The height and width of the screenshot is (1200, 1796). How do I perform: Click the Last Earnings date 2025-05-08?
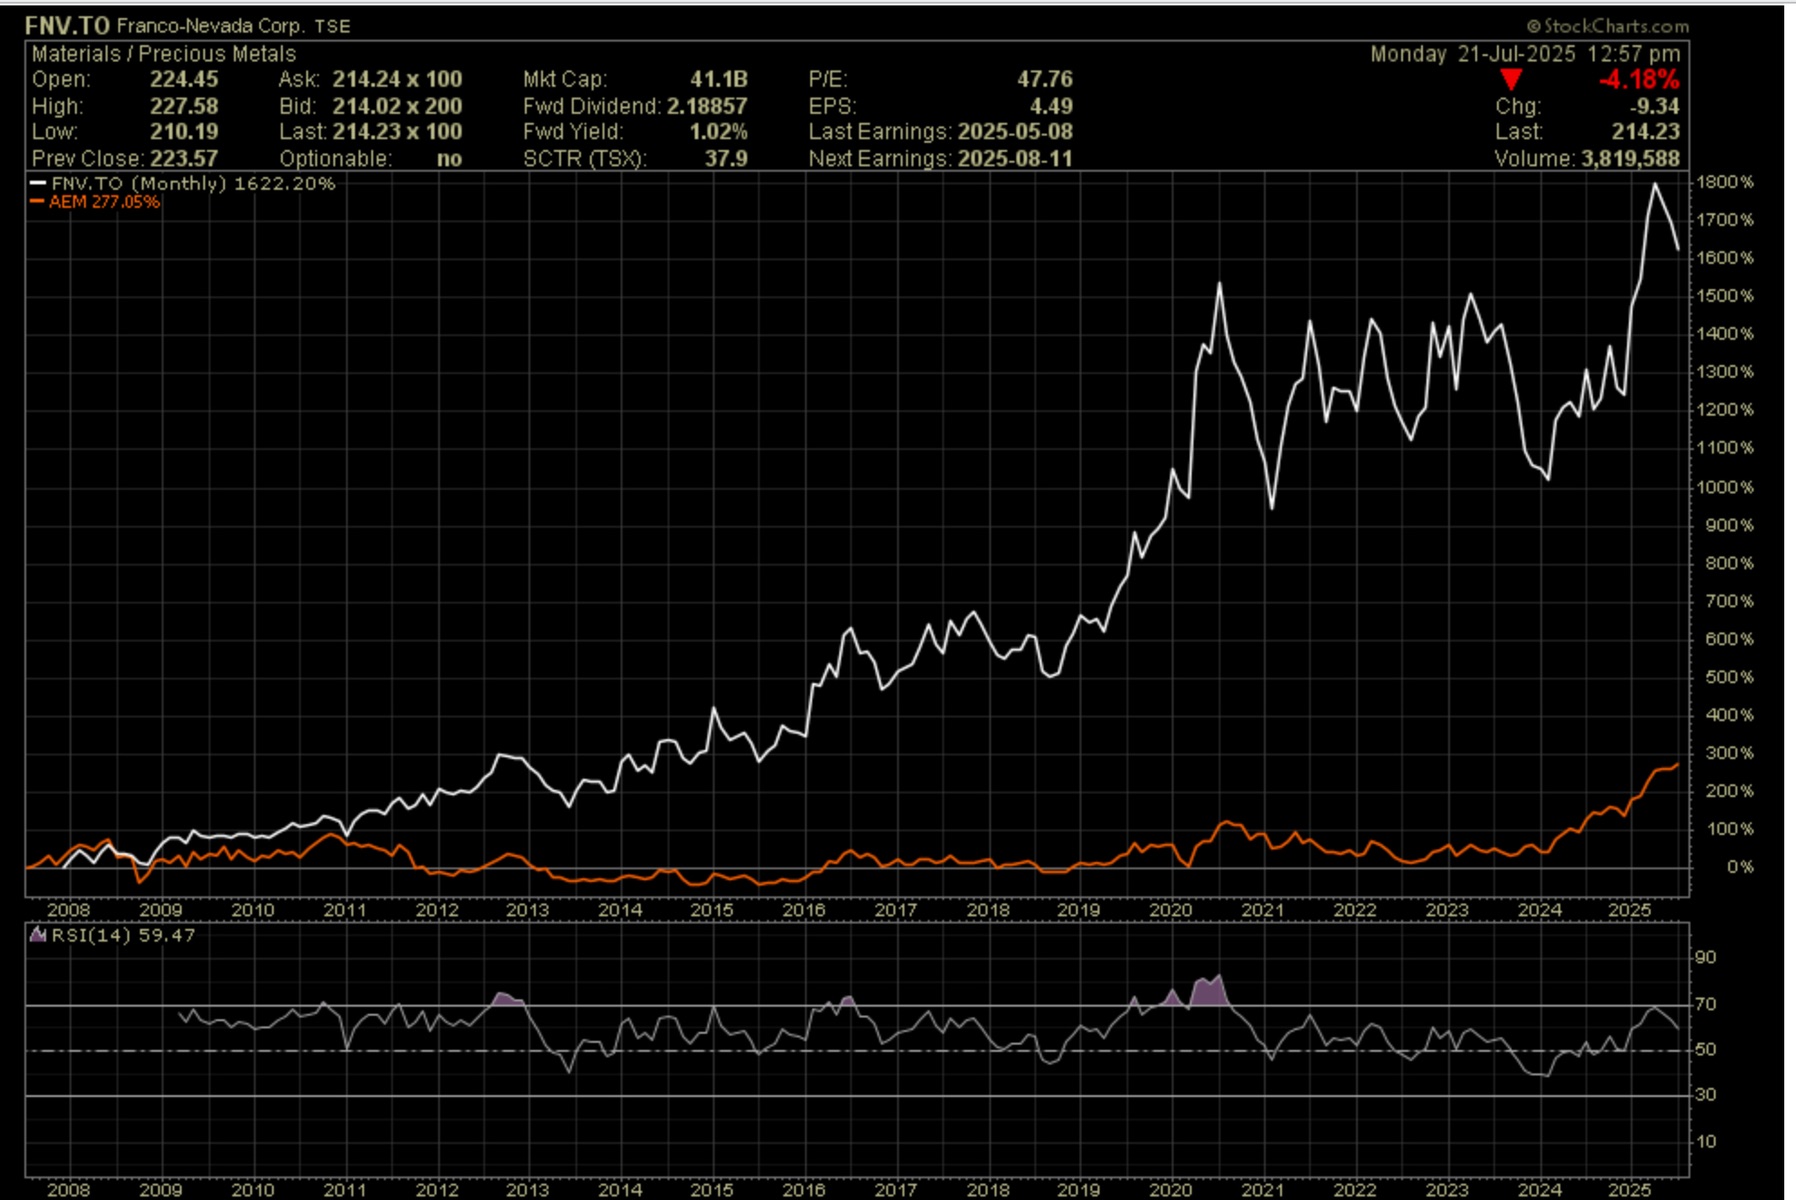1015,132
